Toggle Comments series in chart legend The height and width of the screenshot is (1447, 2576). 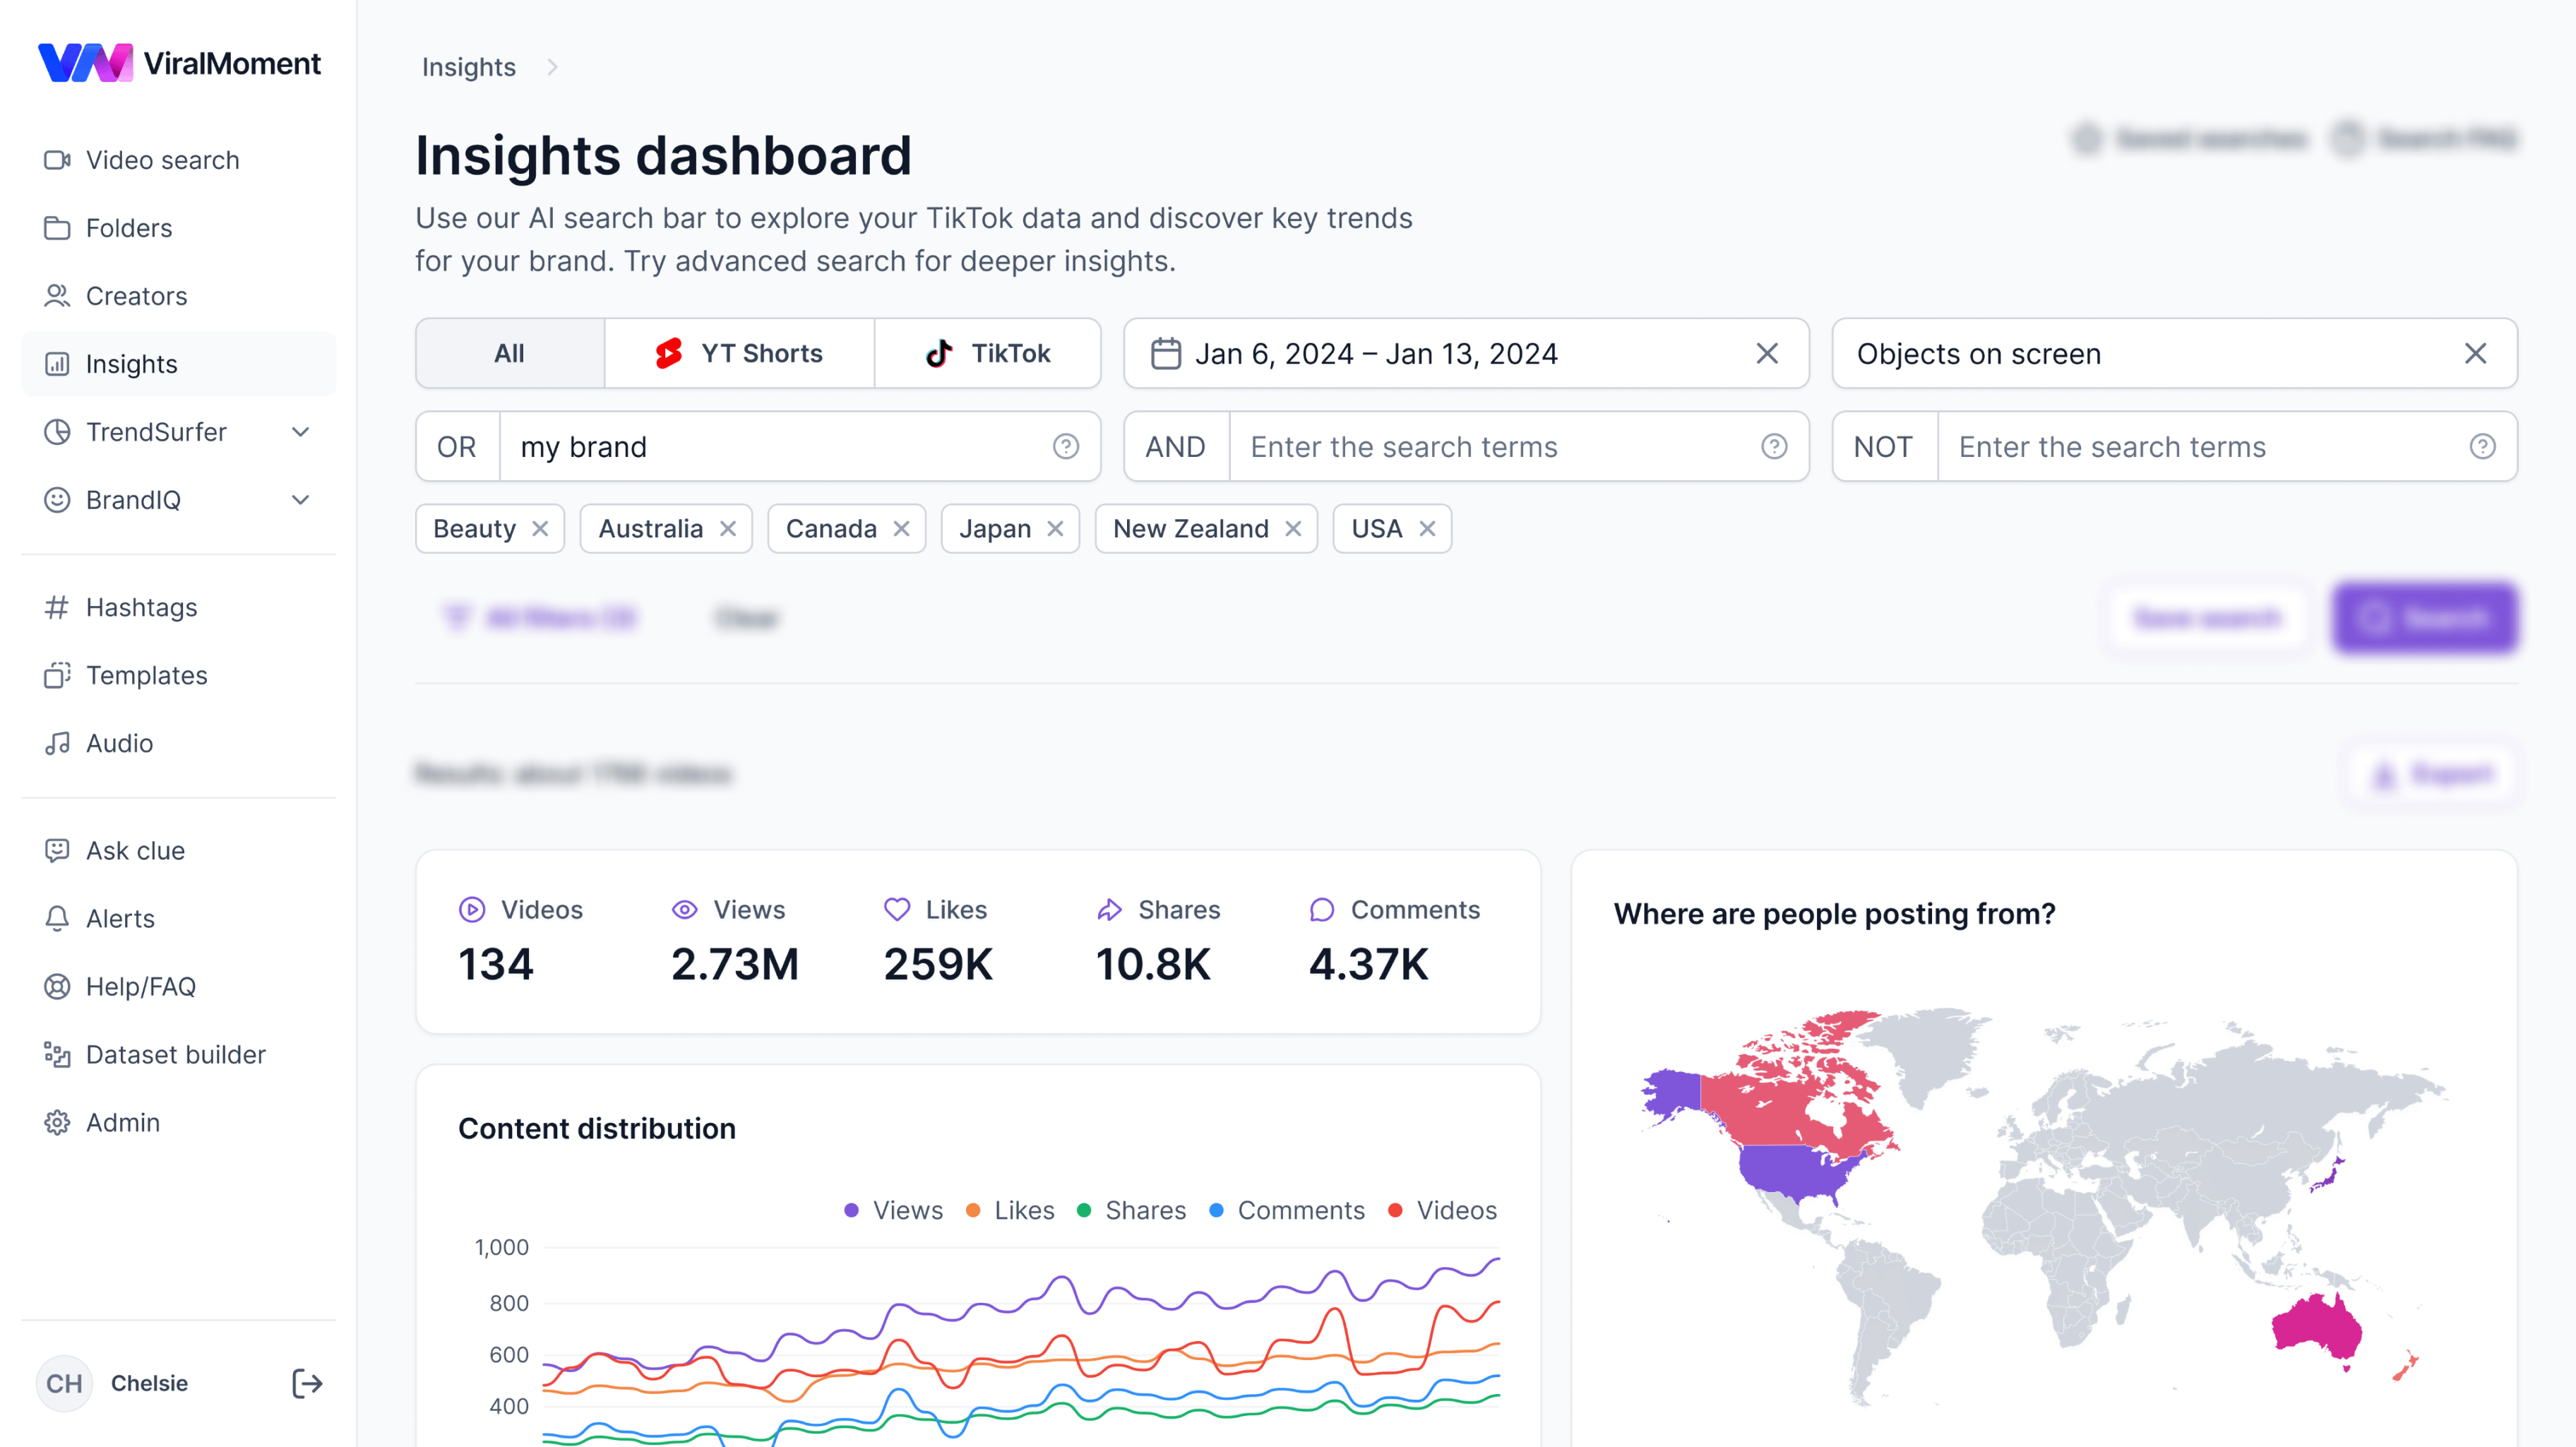1286,1210
